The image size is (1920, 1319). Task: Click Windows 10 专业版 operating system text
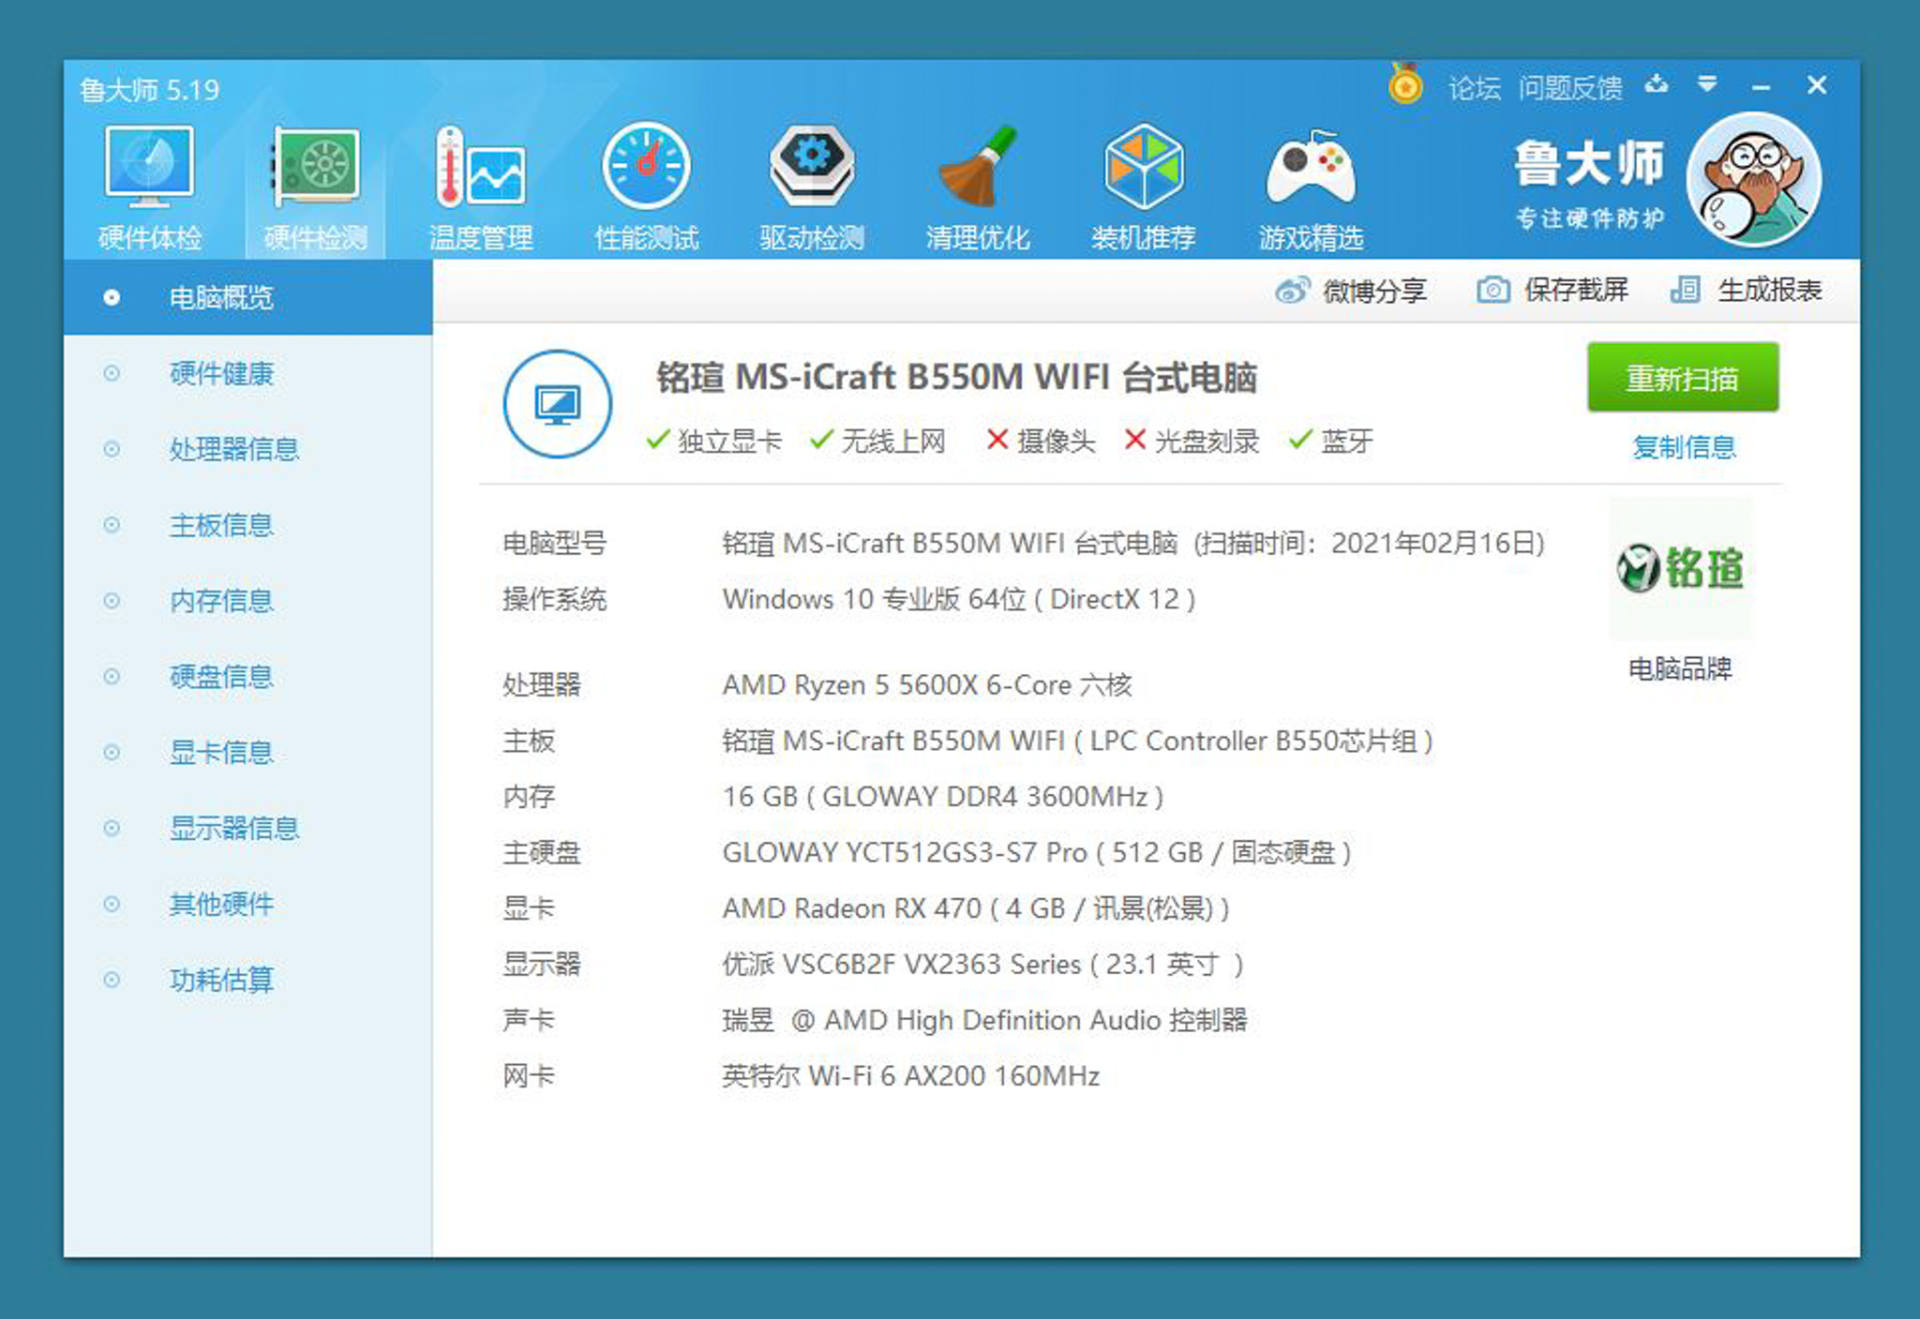(959, 599)
